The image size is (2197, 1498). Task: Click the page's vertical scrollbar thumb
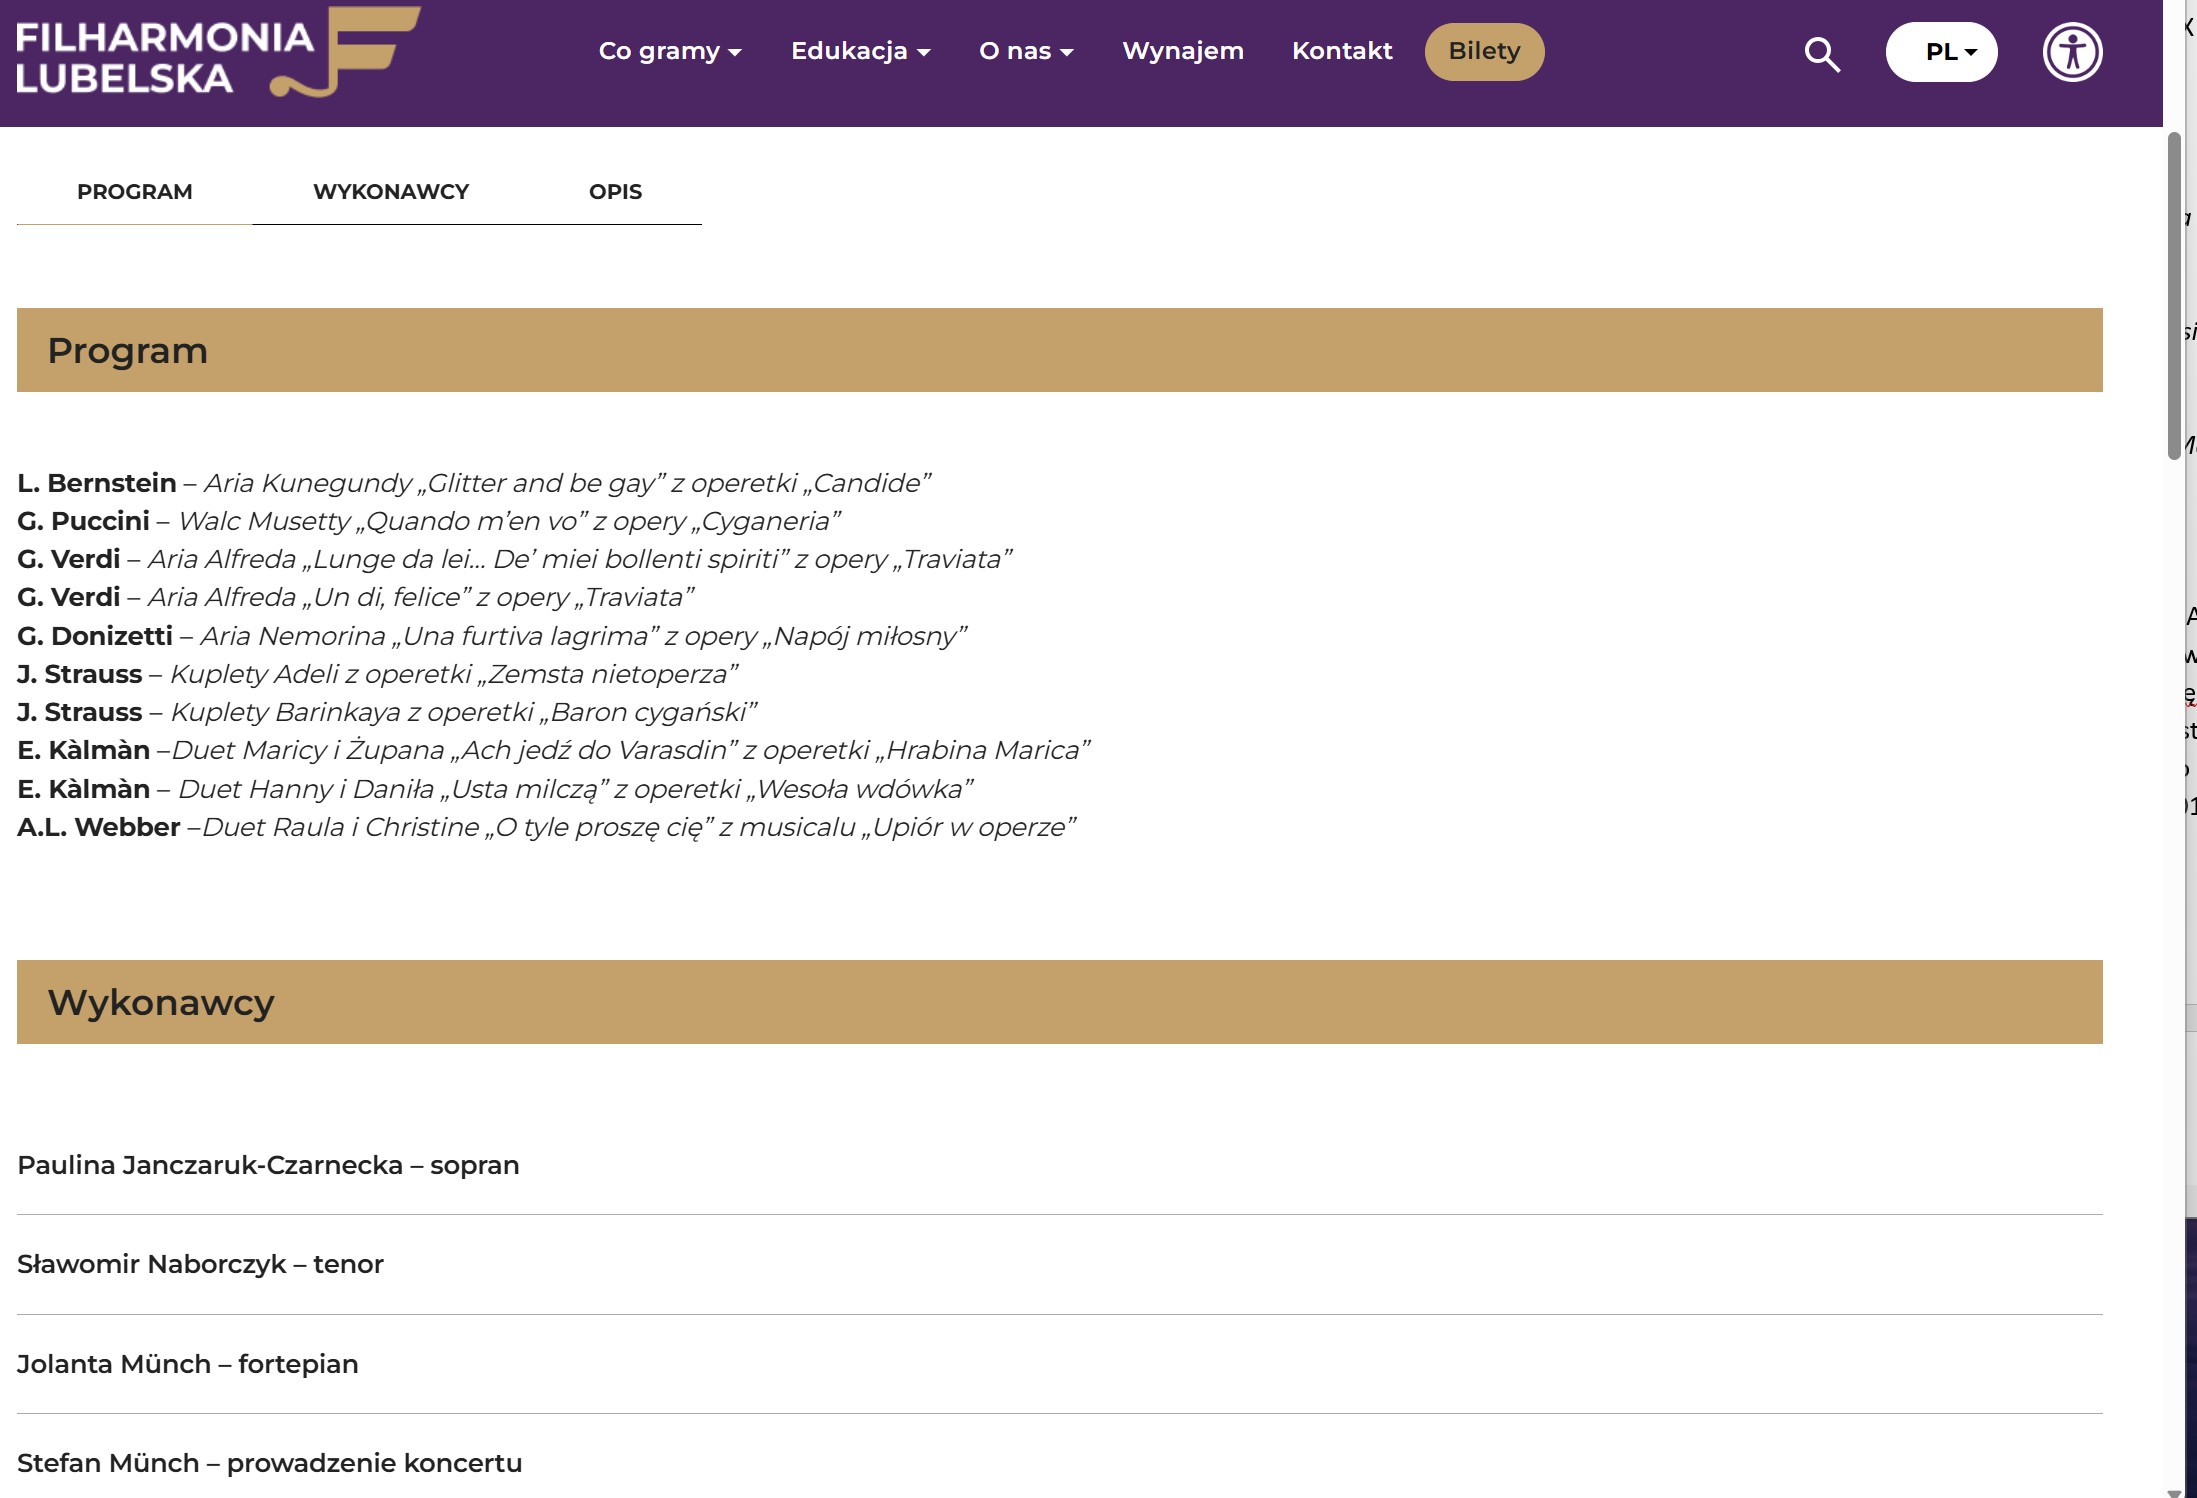(2173, 295)
